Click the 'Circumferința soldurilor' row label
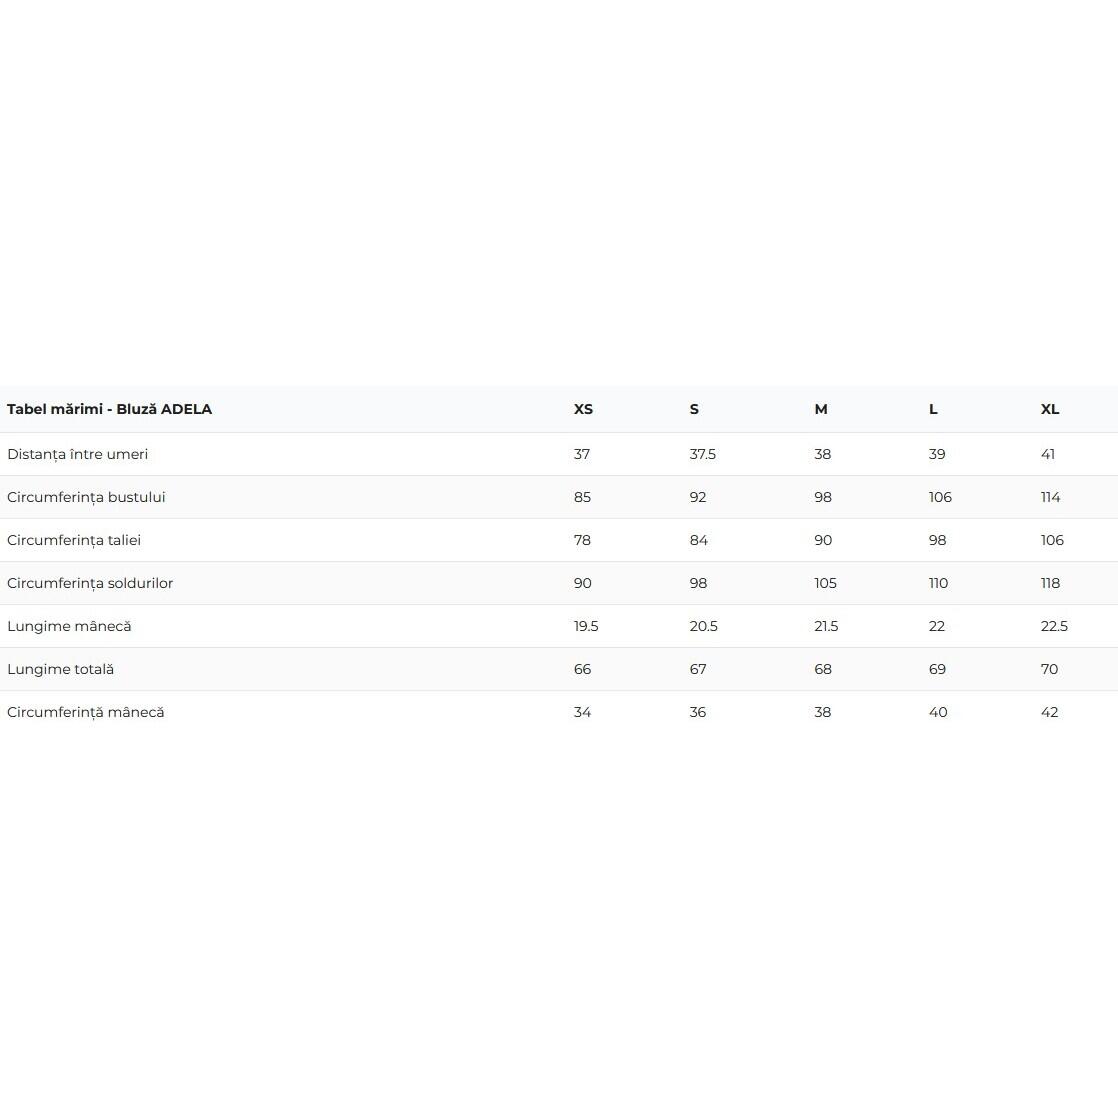Viewport: 1118px width, 1118px height. [90, 583]
